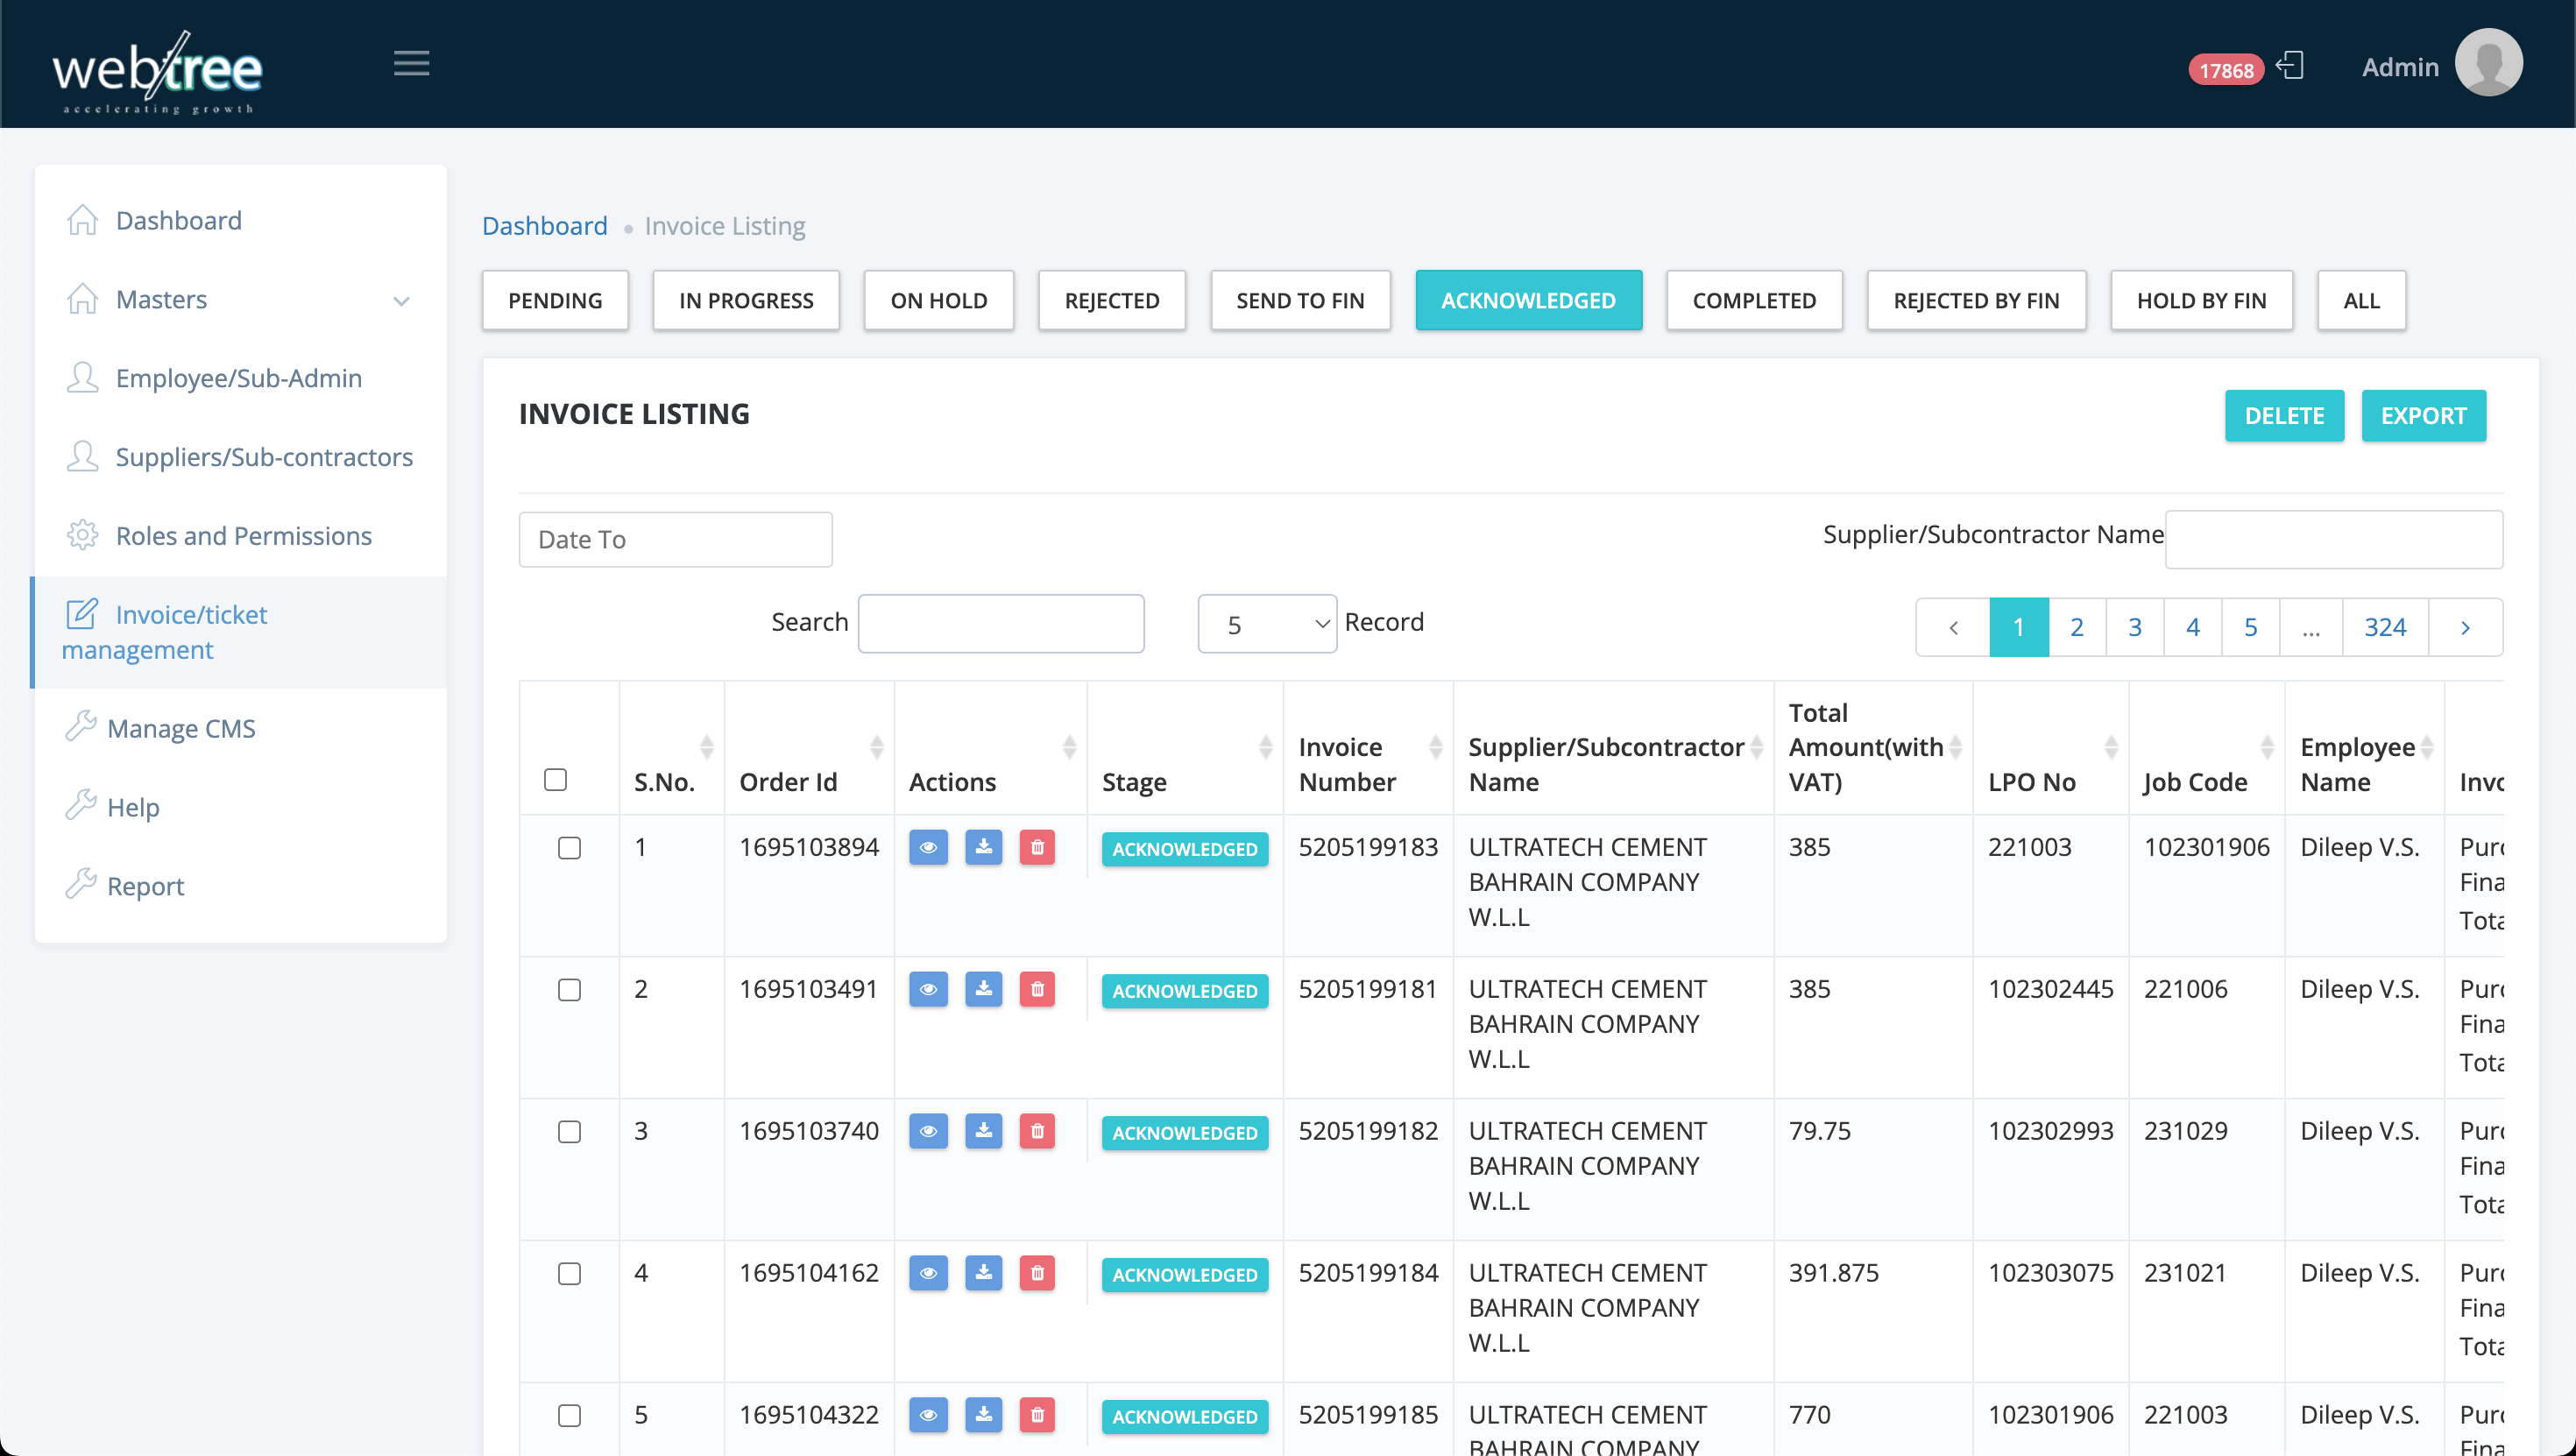2576x1456 pixels.
Task: Click the Supplier/Subcontractor Name input
Action: tap(2333, 540)
